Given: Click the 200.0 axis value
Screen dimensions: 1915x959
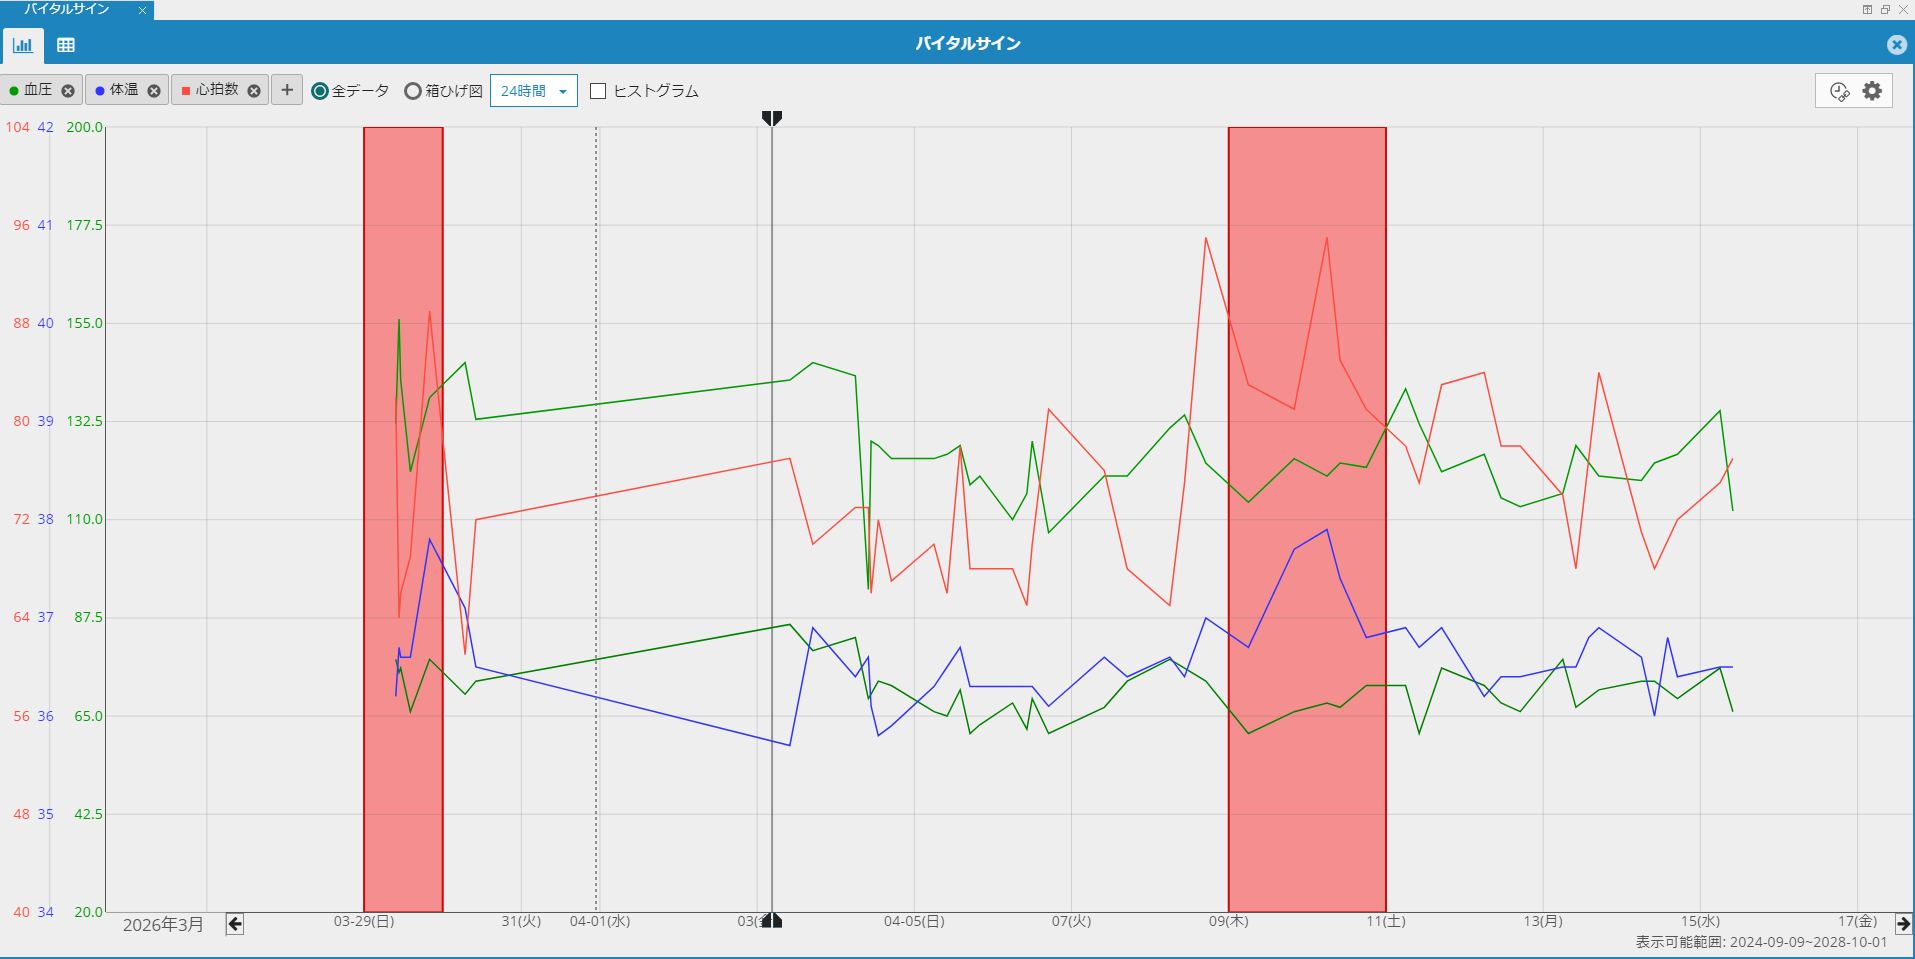Looking at the screenshot, I should click(85, 127).
